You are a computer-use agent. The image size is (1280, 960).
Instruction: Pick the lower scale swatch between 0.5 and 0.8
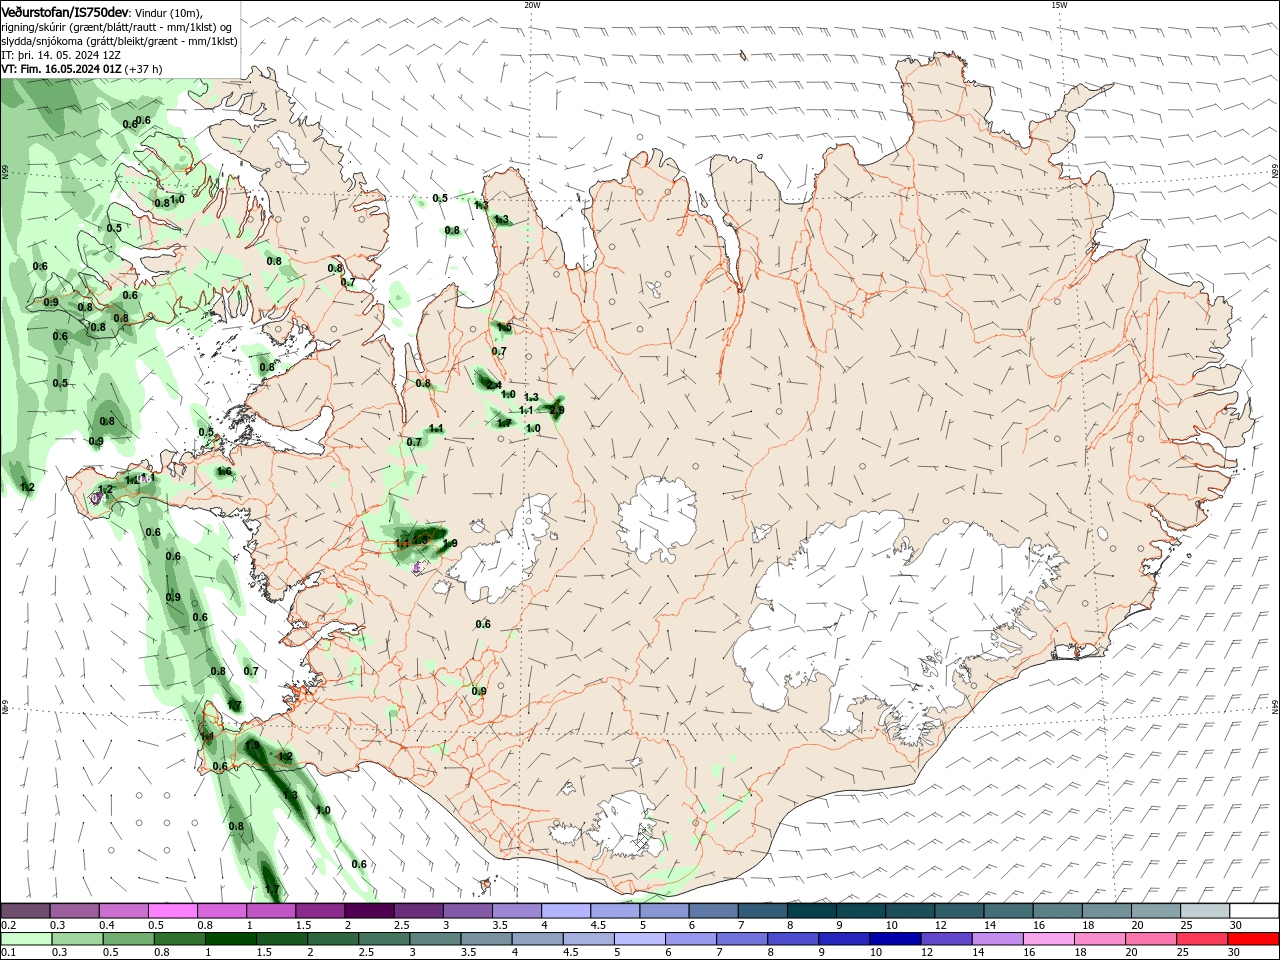click(x=128, y=939)
